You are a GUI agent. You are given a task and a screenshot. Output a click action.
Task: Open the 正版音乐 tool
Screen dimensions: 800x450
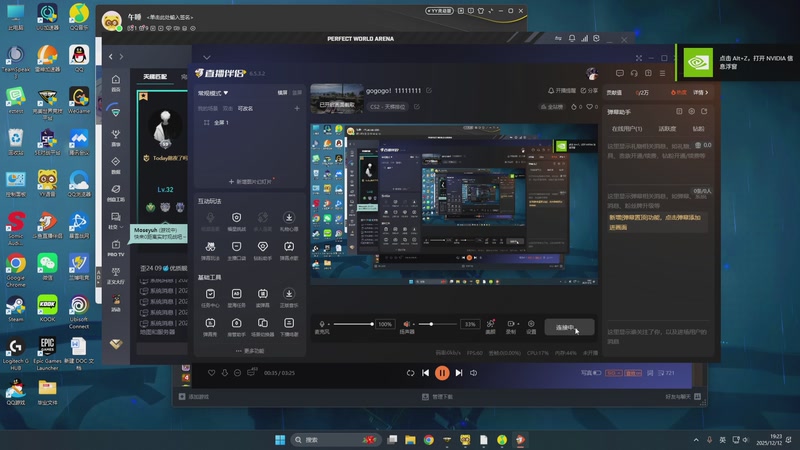pyautogui.click(x=289, y=297)
